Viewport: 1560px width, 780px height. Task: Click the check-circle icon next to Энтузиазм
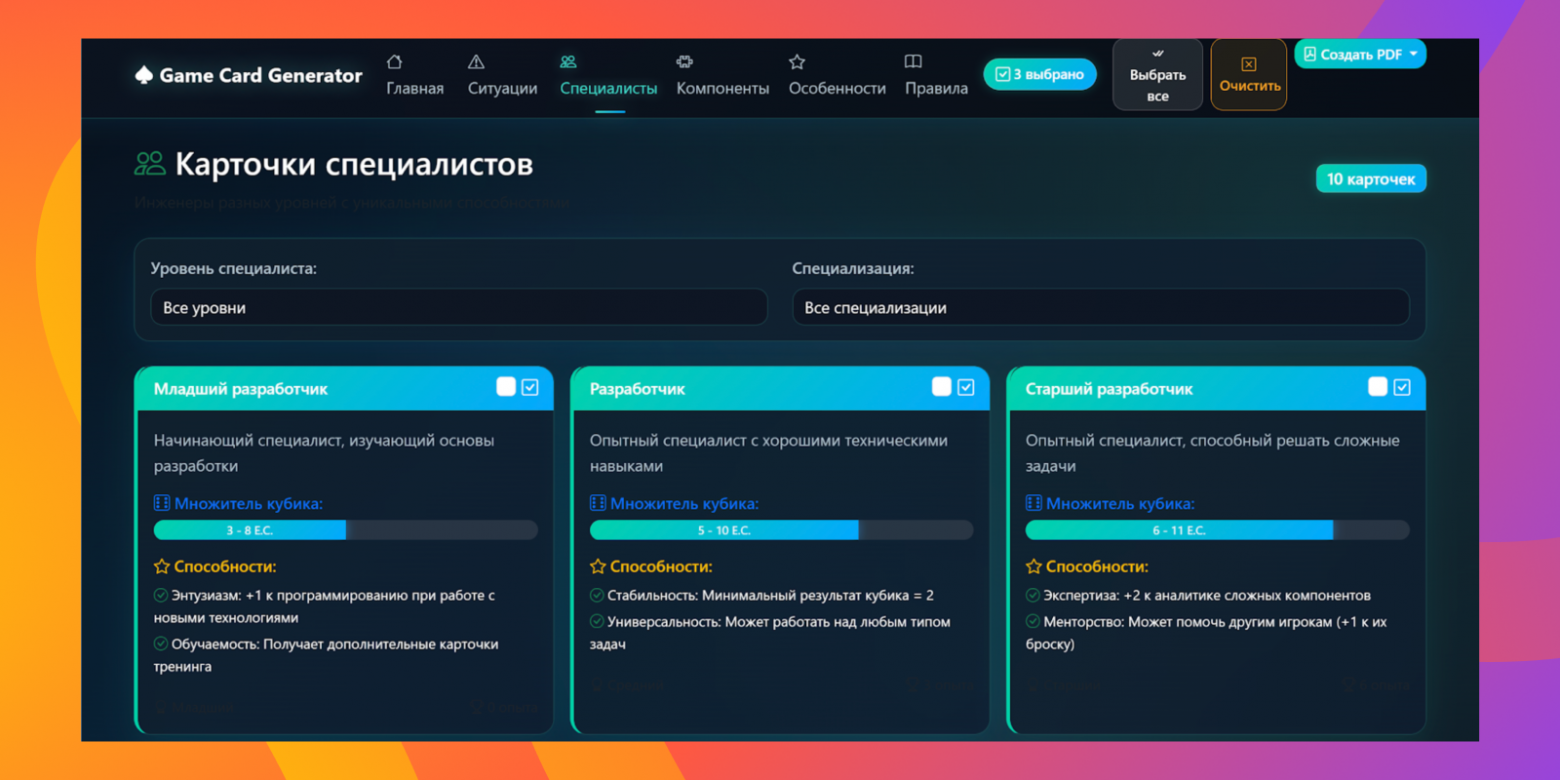click(160, 595)
